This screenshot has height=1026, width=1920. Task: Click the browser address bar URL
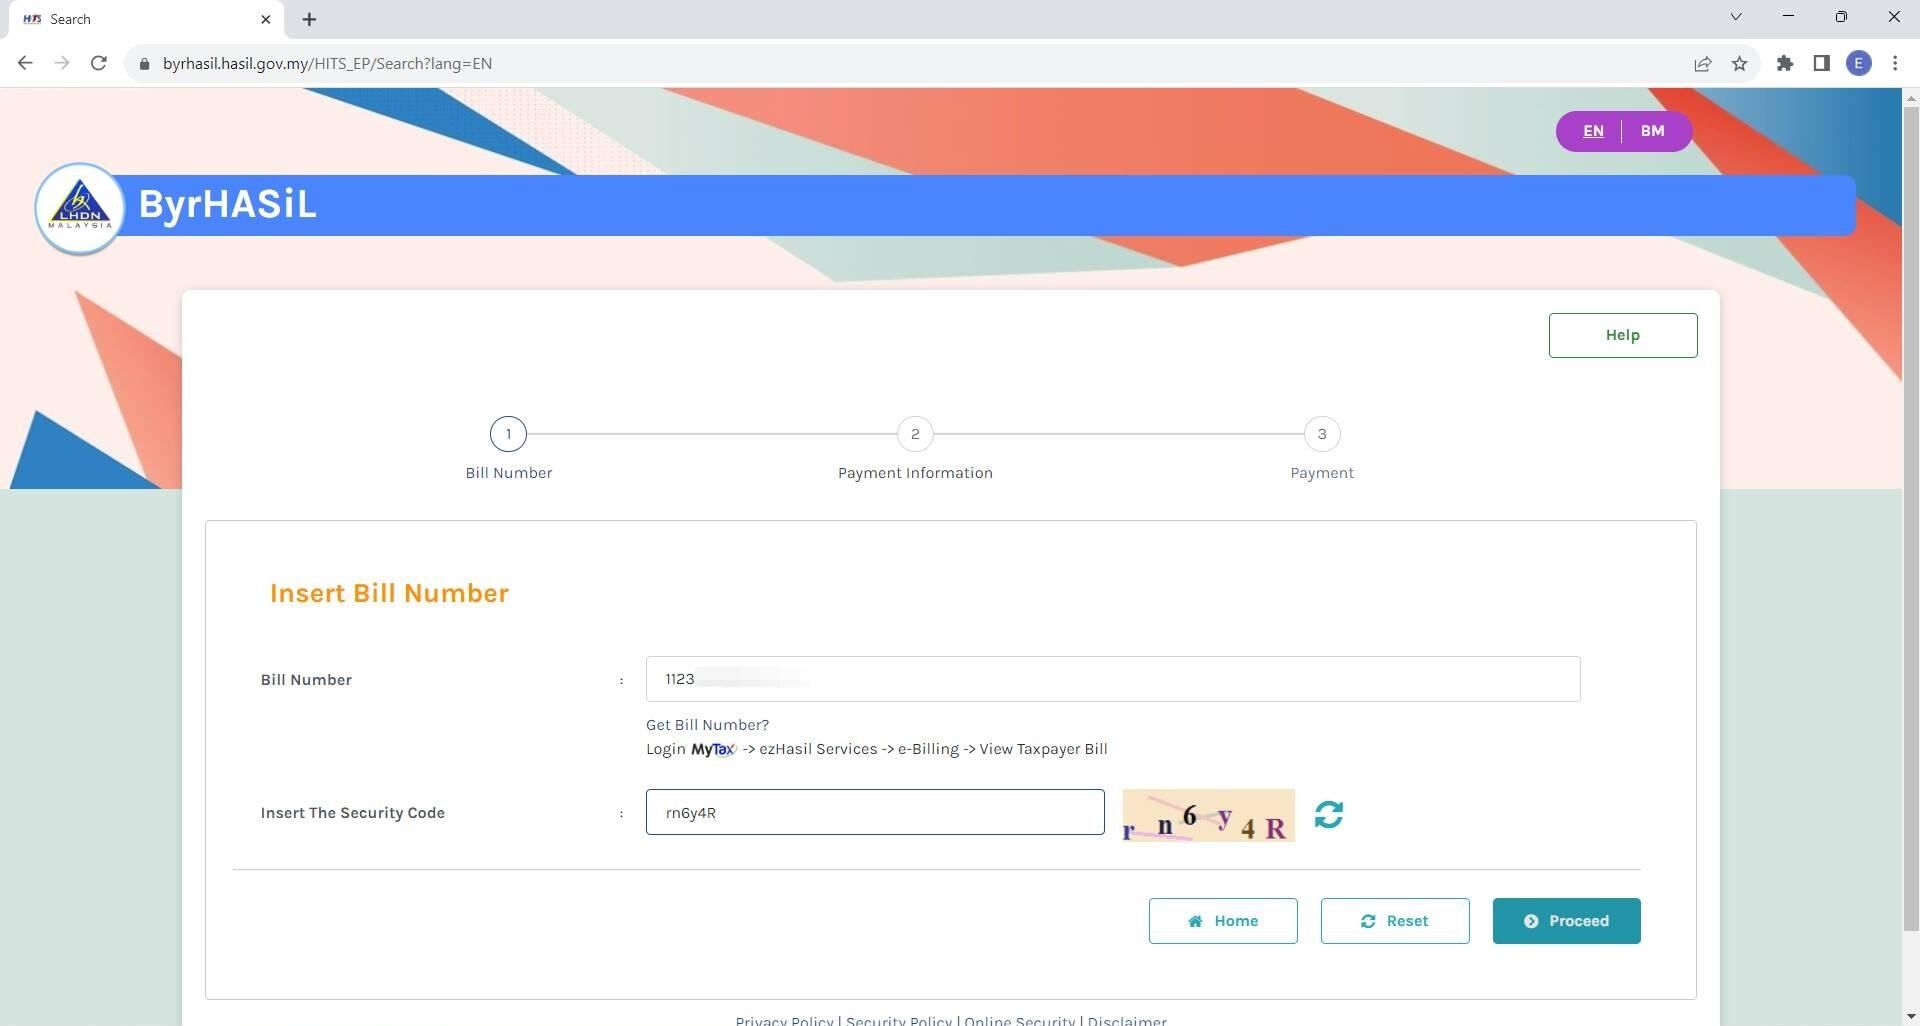tap(327, 63)
